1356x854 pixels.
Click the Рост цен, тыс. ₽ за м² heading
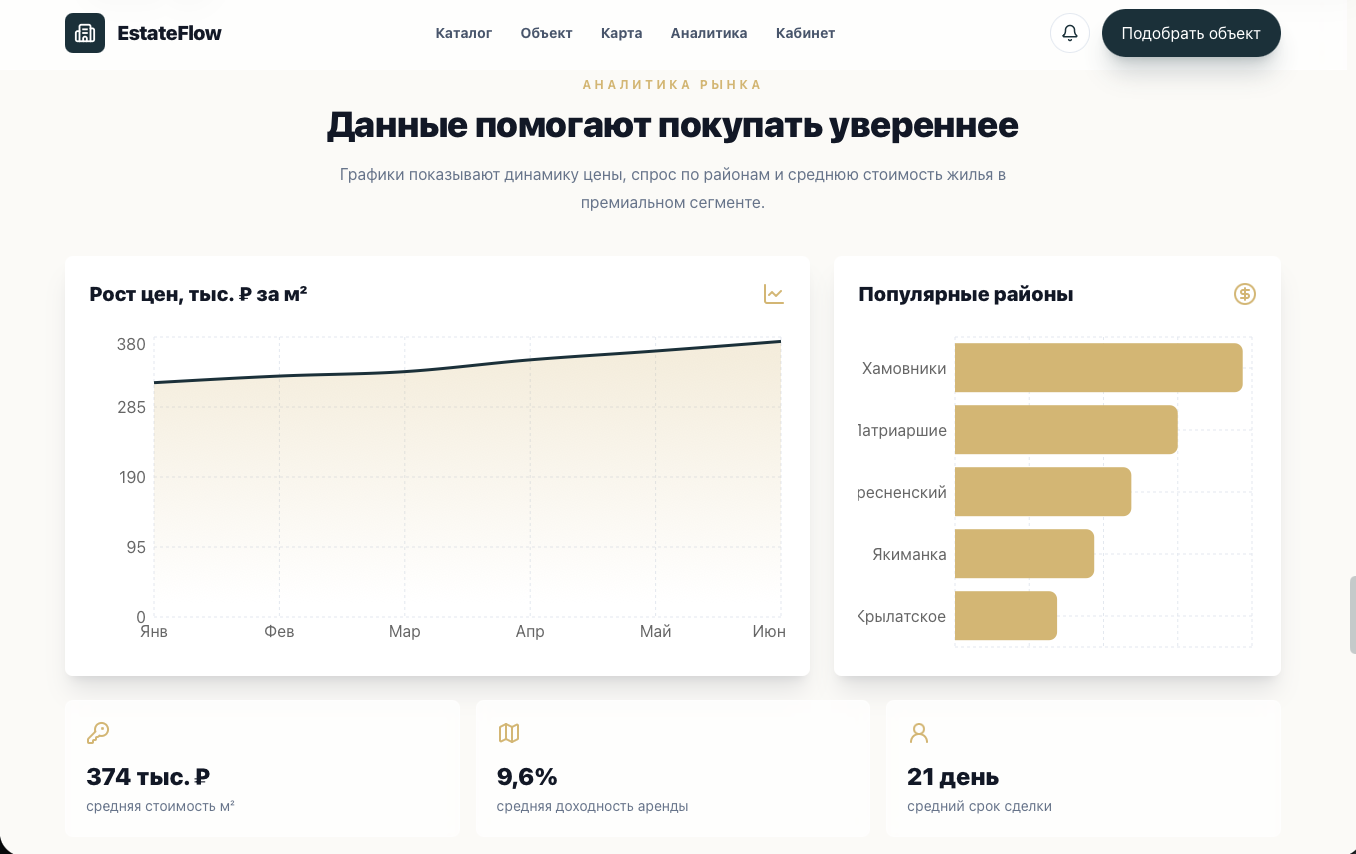198,294
